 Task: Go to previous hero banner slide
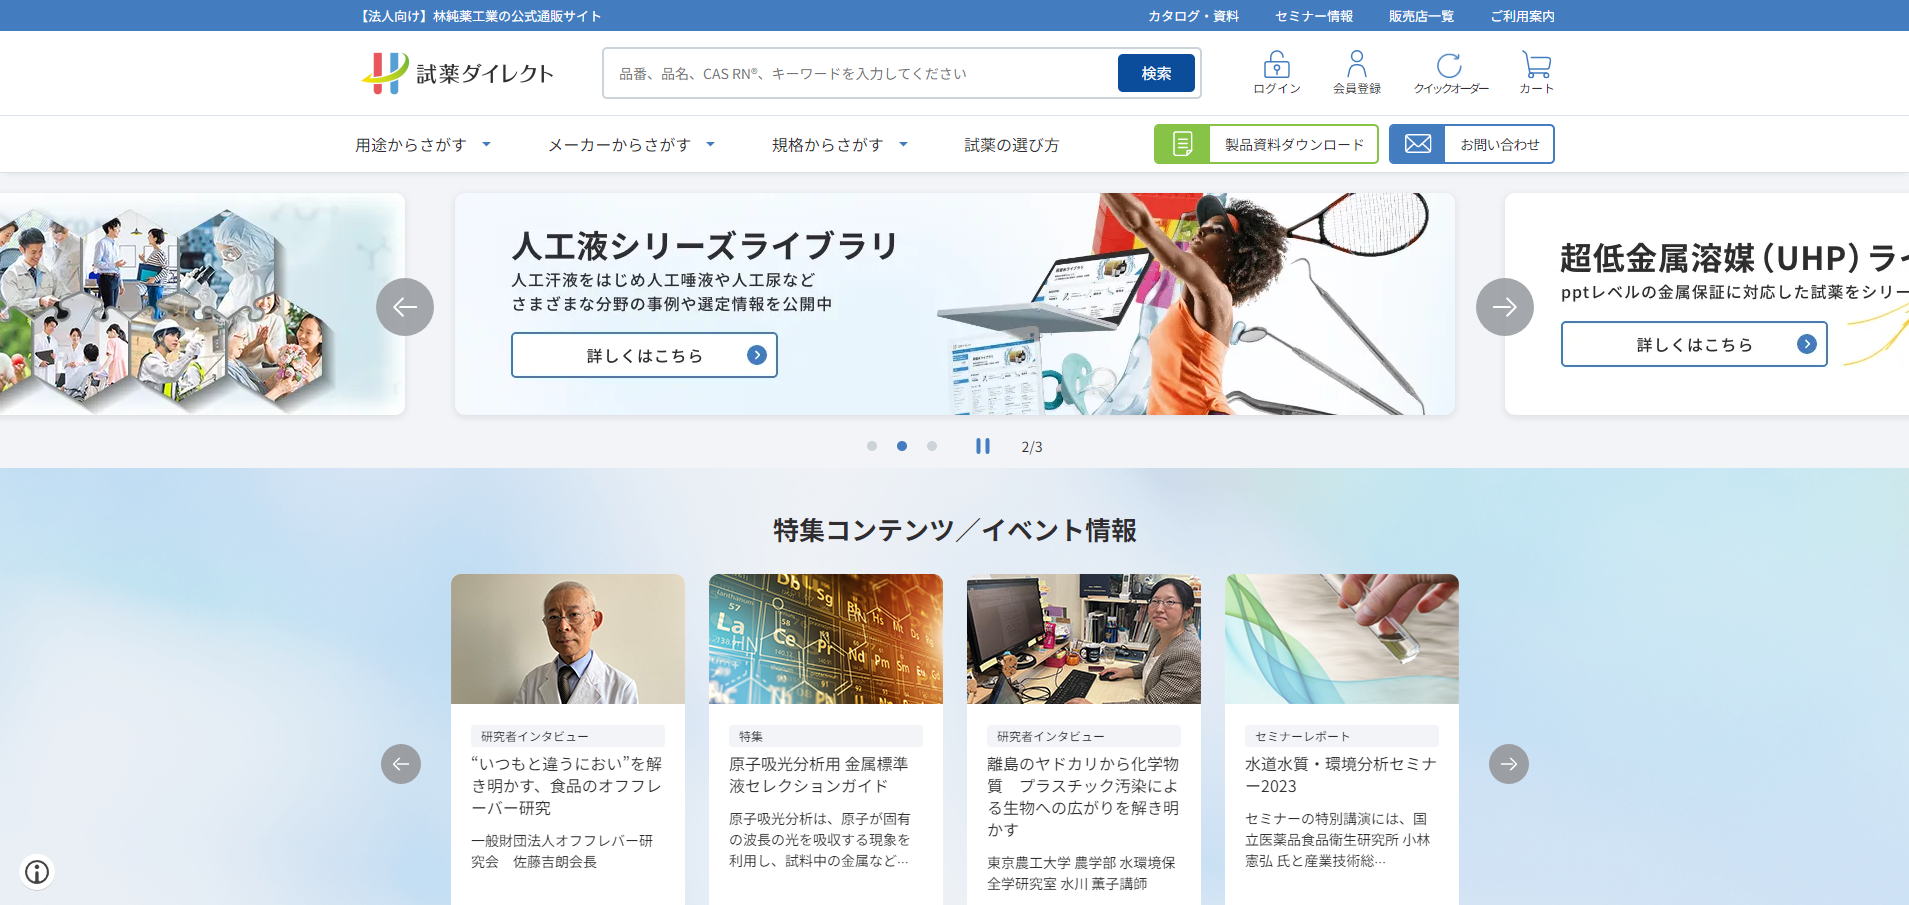[405, 307]
